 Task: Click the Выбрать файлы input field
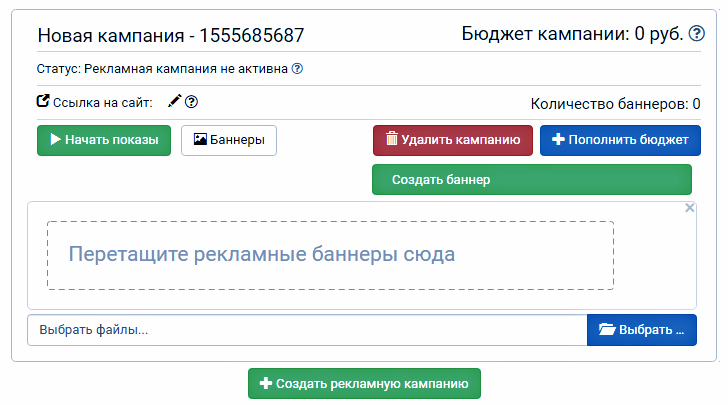[307, 330]
